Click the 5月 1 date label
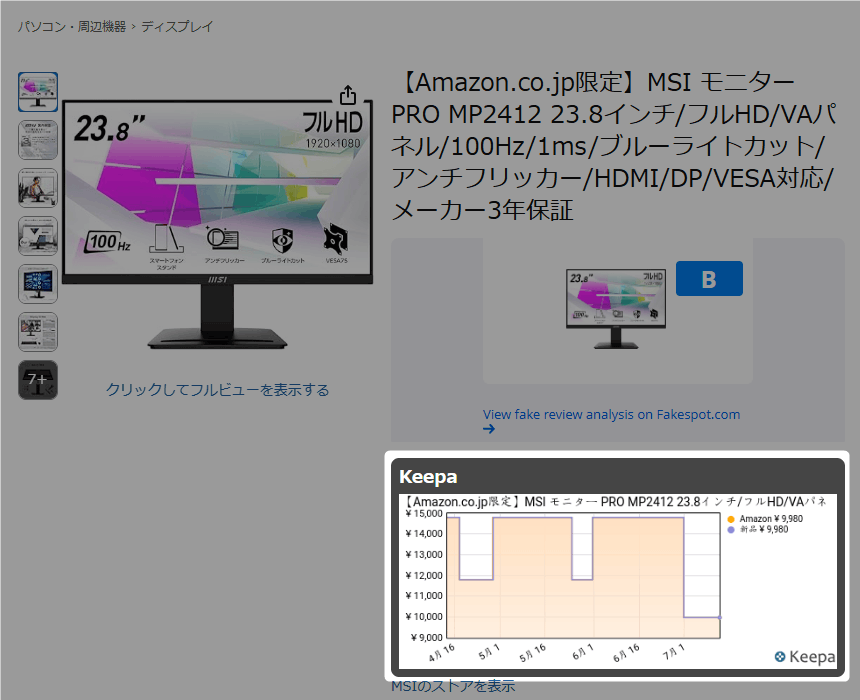The width and height of the screenshot is (860, 700). point(489,652)
